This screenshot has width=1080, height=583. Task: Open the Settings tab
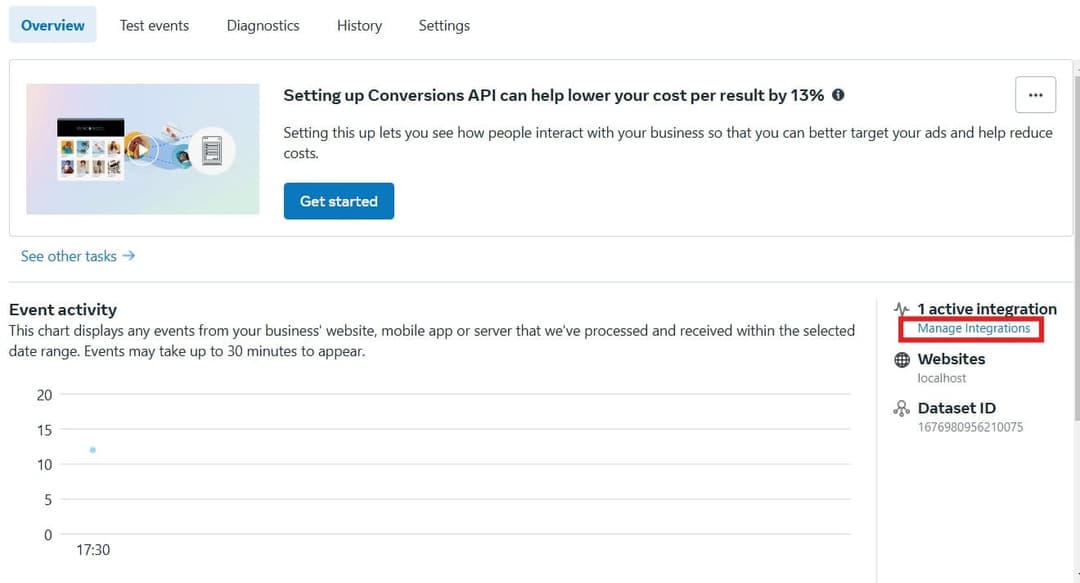tap(444, 25)
